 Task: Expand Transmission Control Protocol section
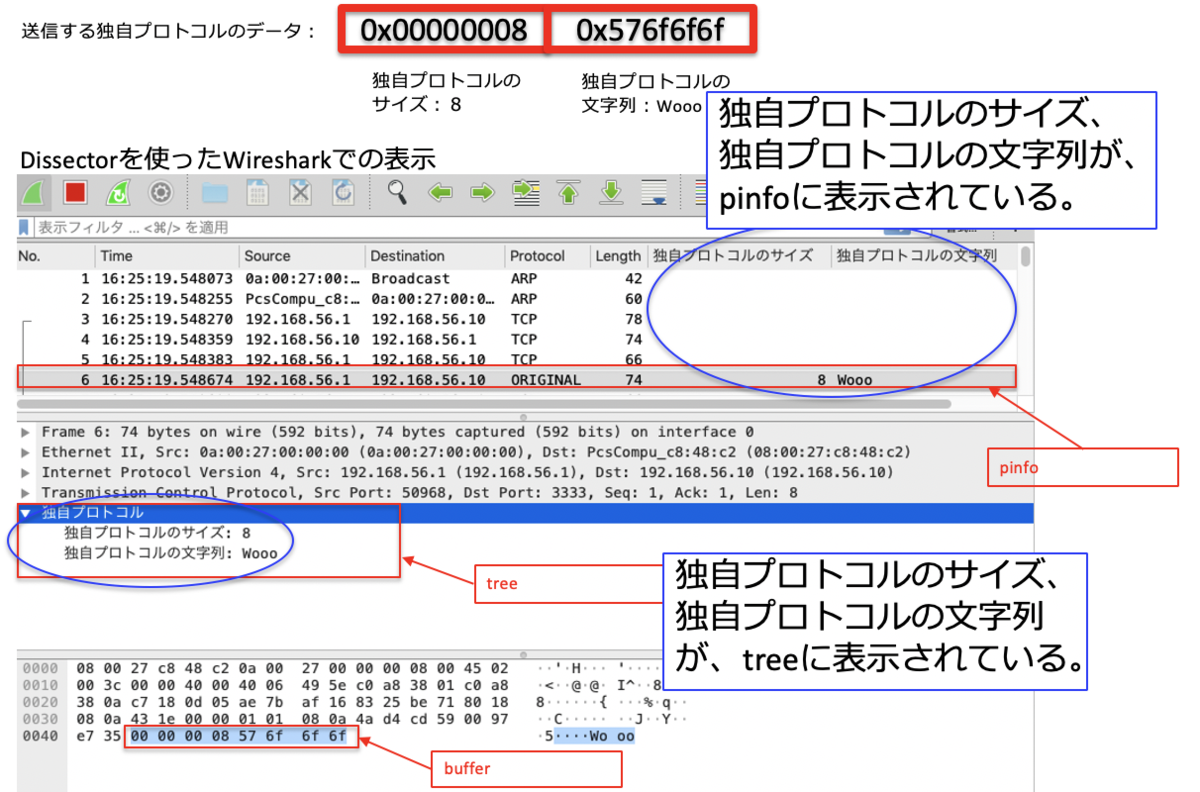coord(26,493)
